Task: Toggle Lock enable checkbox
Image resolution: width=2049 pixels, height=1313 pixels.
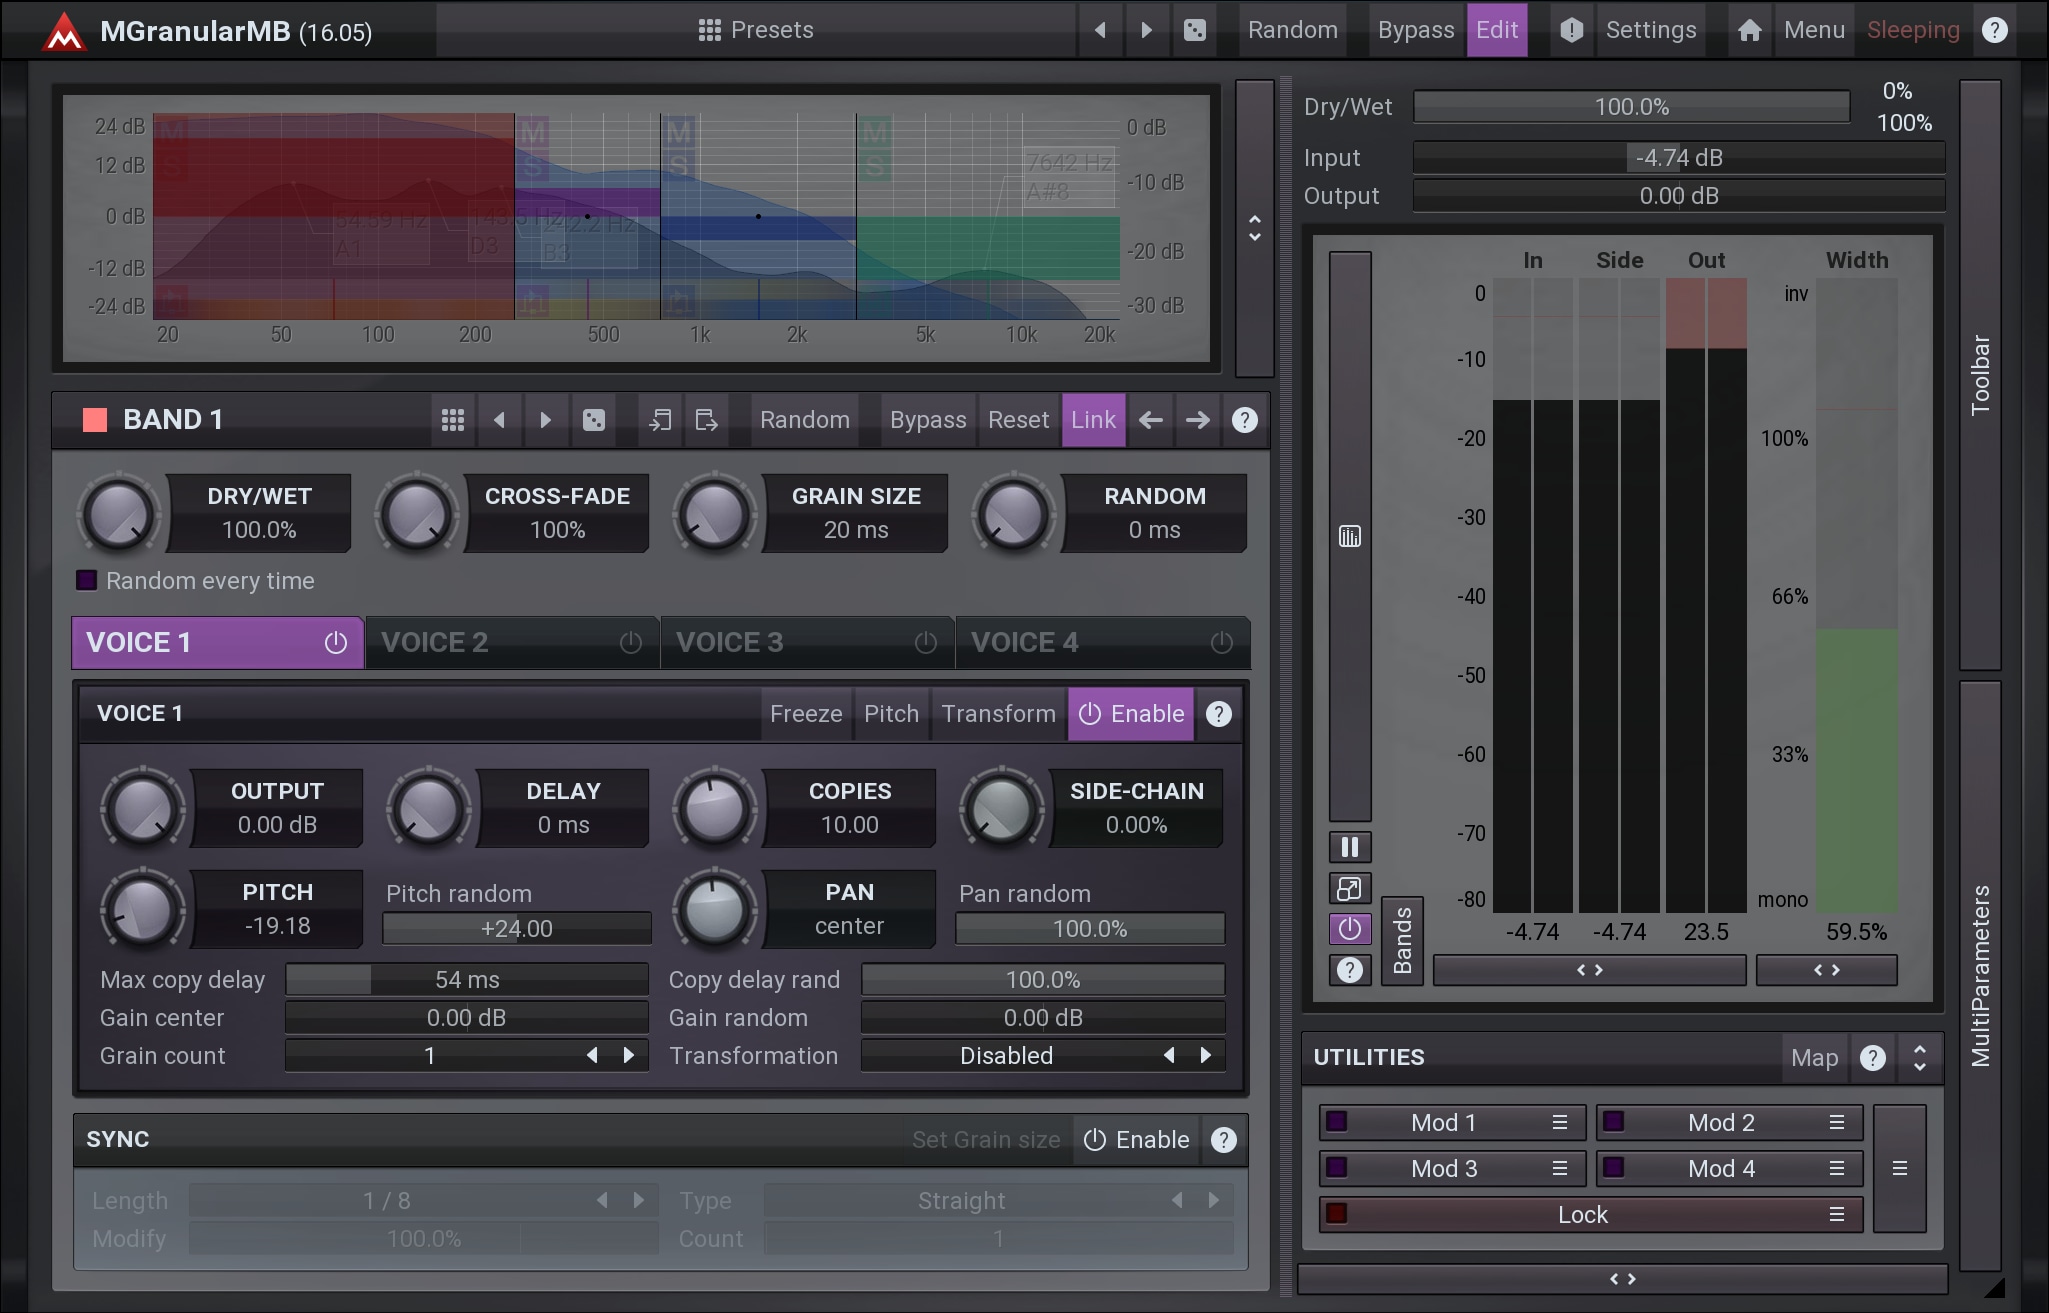Action: [x=1336, y=1214]
